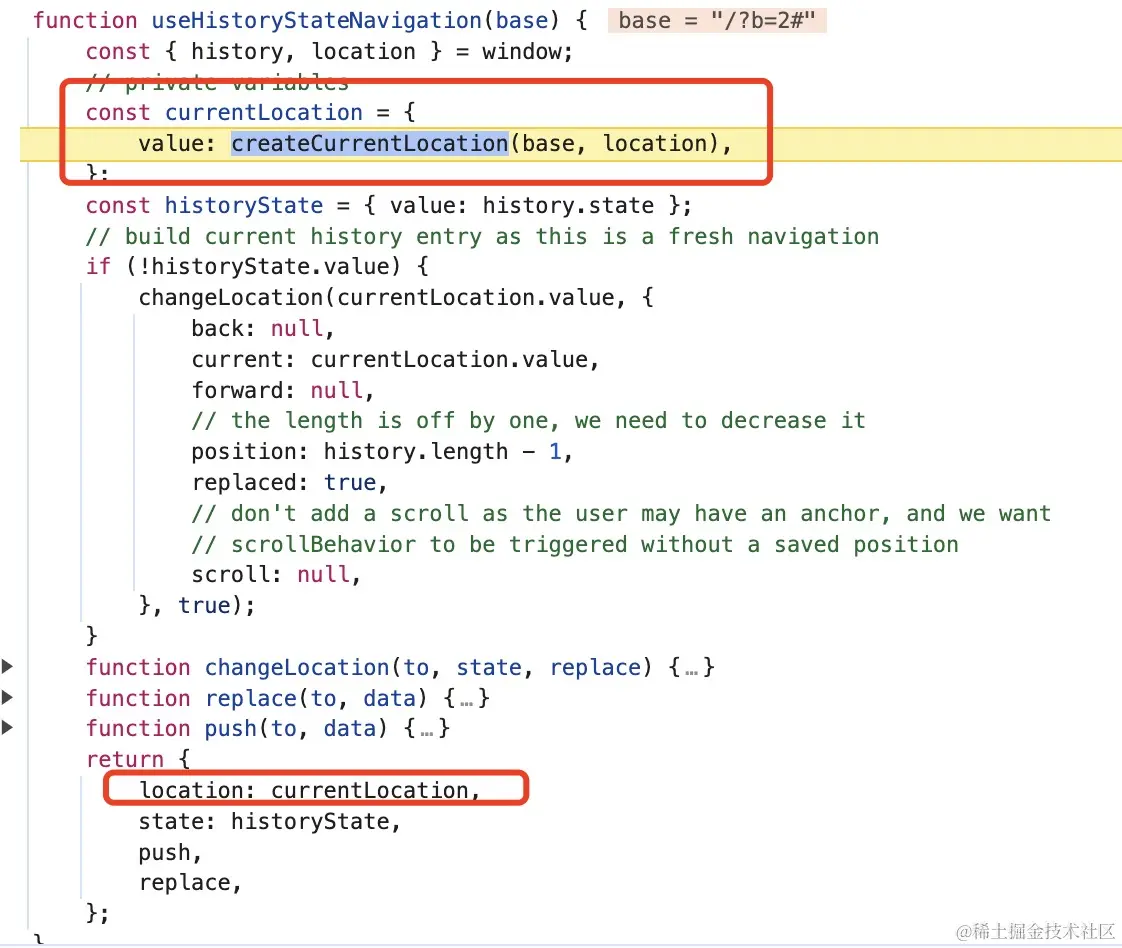Click the "don't add a scroll" comment
The image size is (1122, 948).
point(621,514)
